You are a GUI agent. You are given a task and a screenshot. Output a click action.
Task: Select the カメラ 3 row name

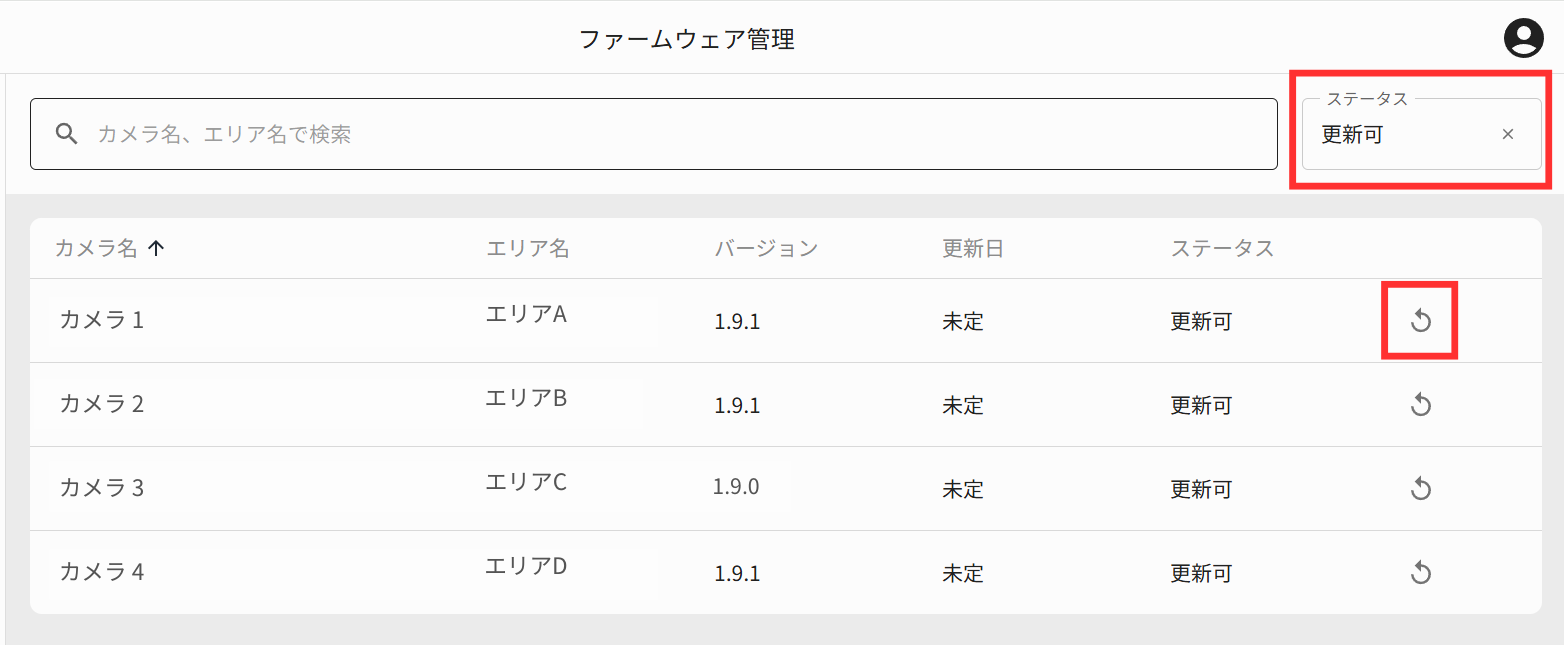[101, 488]
